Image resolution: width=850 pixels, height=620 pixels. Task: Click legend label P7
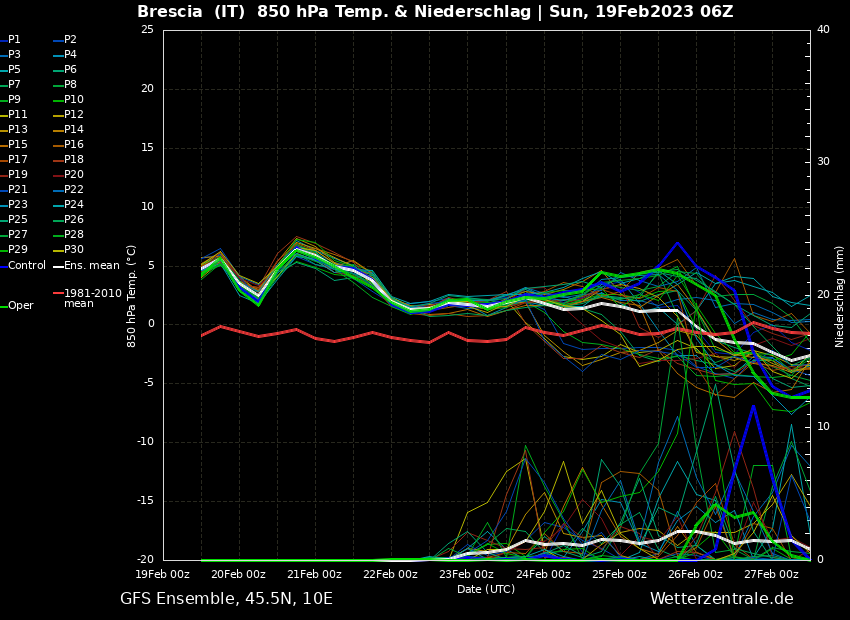point(14,85)
